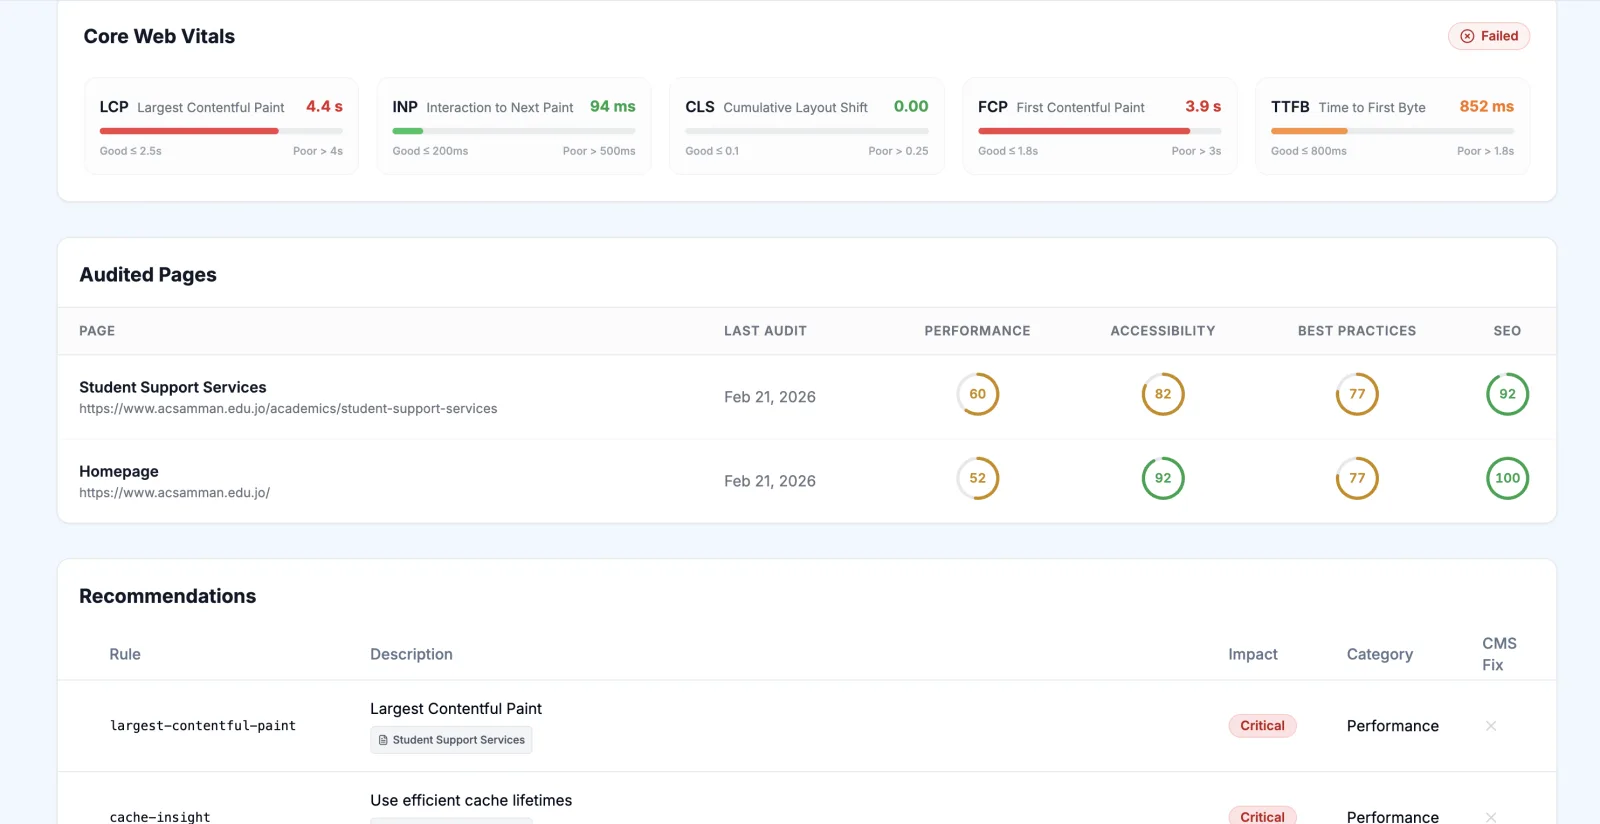Click the Feb 21, 2026 date for Homepage
This screenshot has width=1600, height=824.
tap(770, 481)
